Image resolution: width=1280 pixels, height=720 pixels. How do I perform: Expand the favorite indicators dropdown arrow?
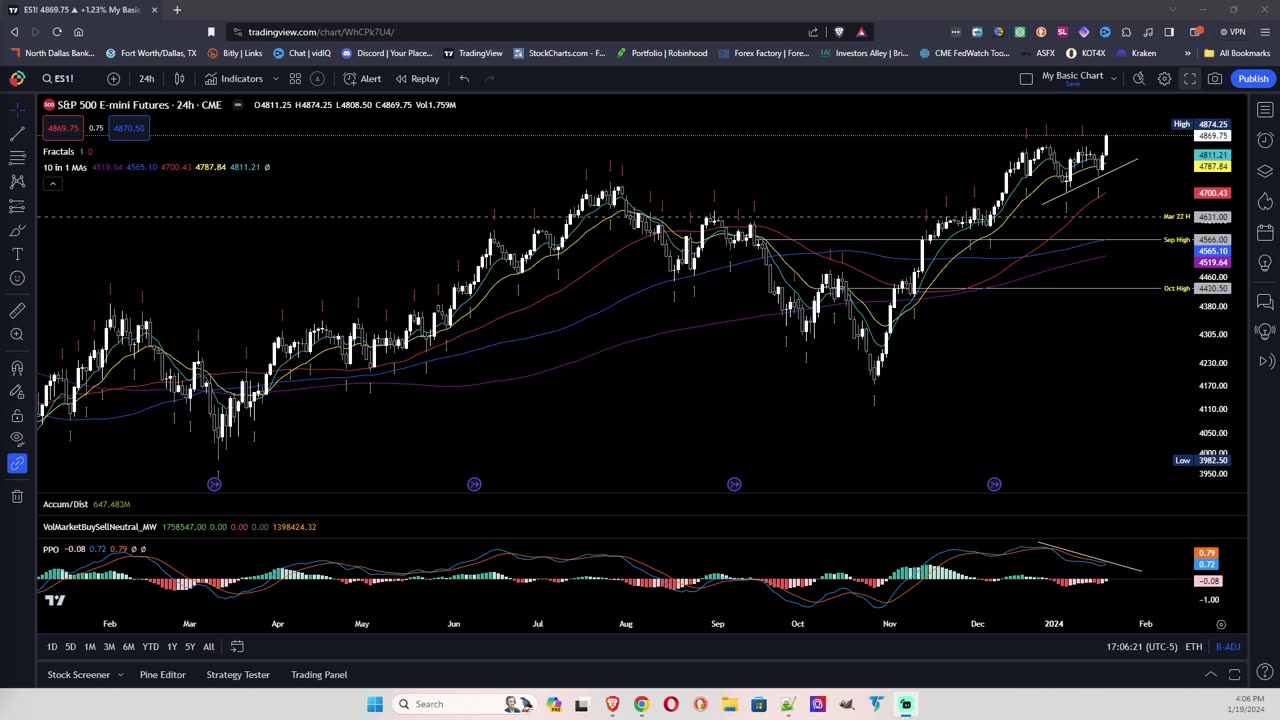pyautogui.click(x=275, y=79)
